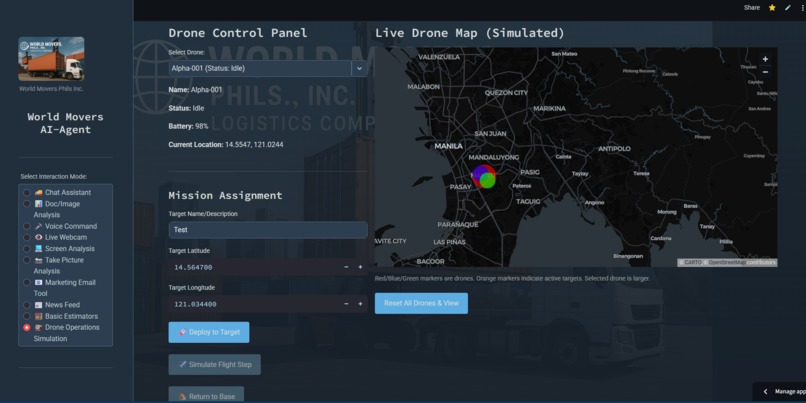The width and height of the screenshot is (806, 403).
Task: Click the Manage app chevron button
Action: (x=765, y=392)
